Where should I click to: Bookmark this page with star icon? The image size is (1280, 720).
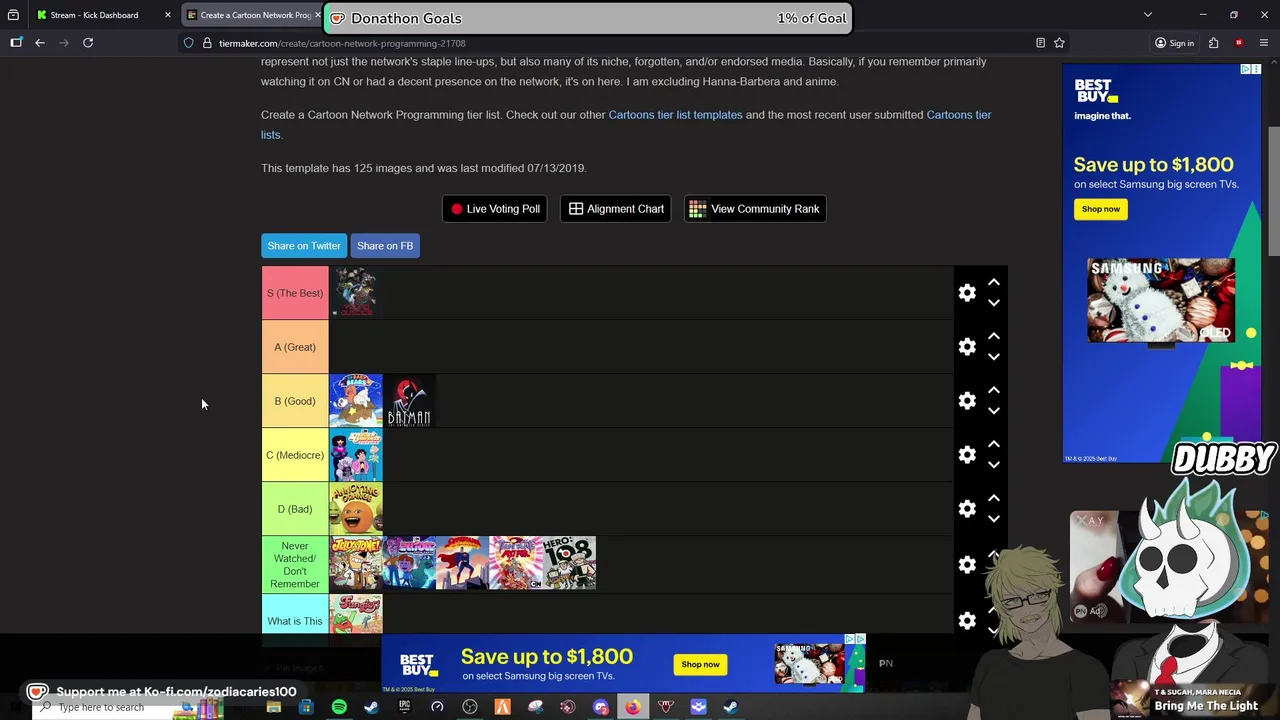coord(1059,43)
